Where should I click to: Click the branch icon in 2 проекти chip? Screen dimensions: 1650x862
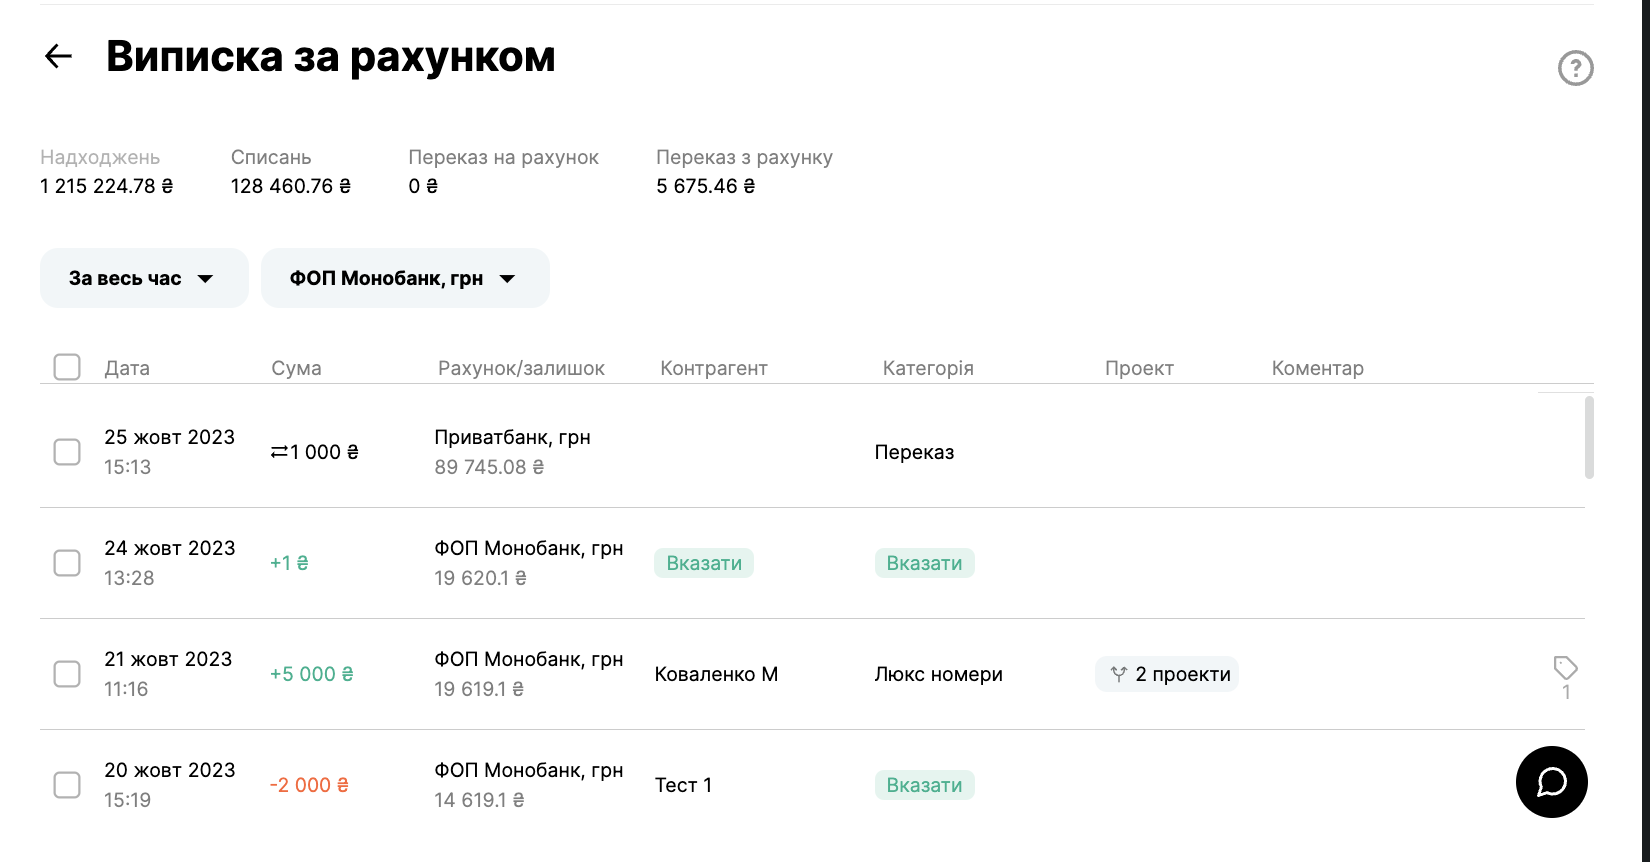1119,674
